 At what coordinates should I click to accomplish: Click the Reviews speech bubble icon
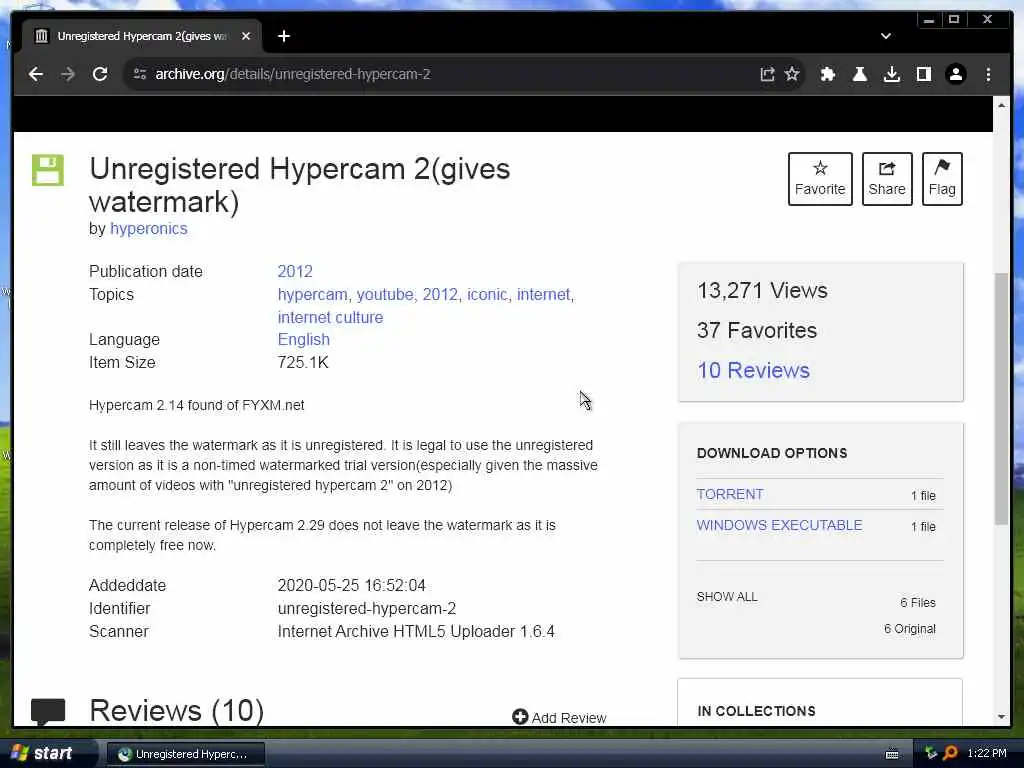(48, 711)
